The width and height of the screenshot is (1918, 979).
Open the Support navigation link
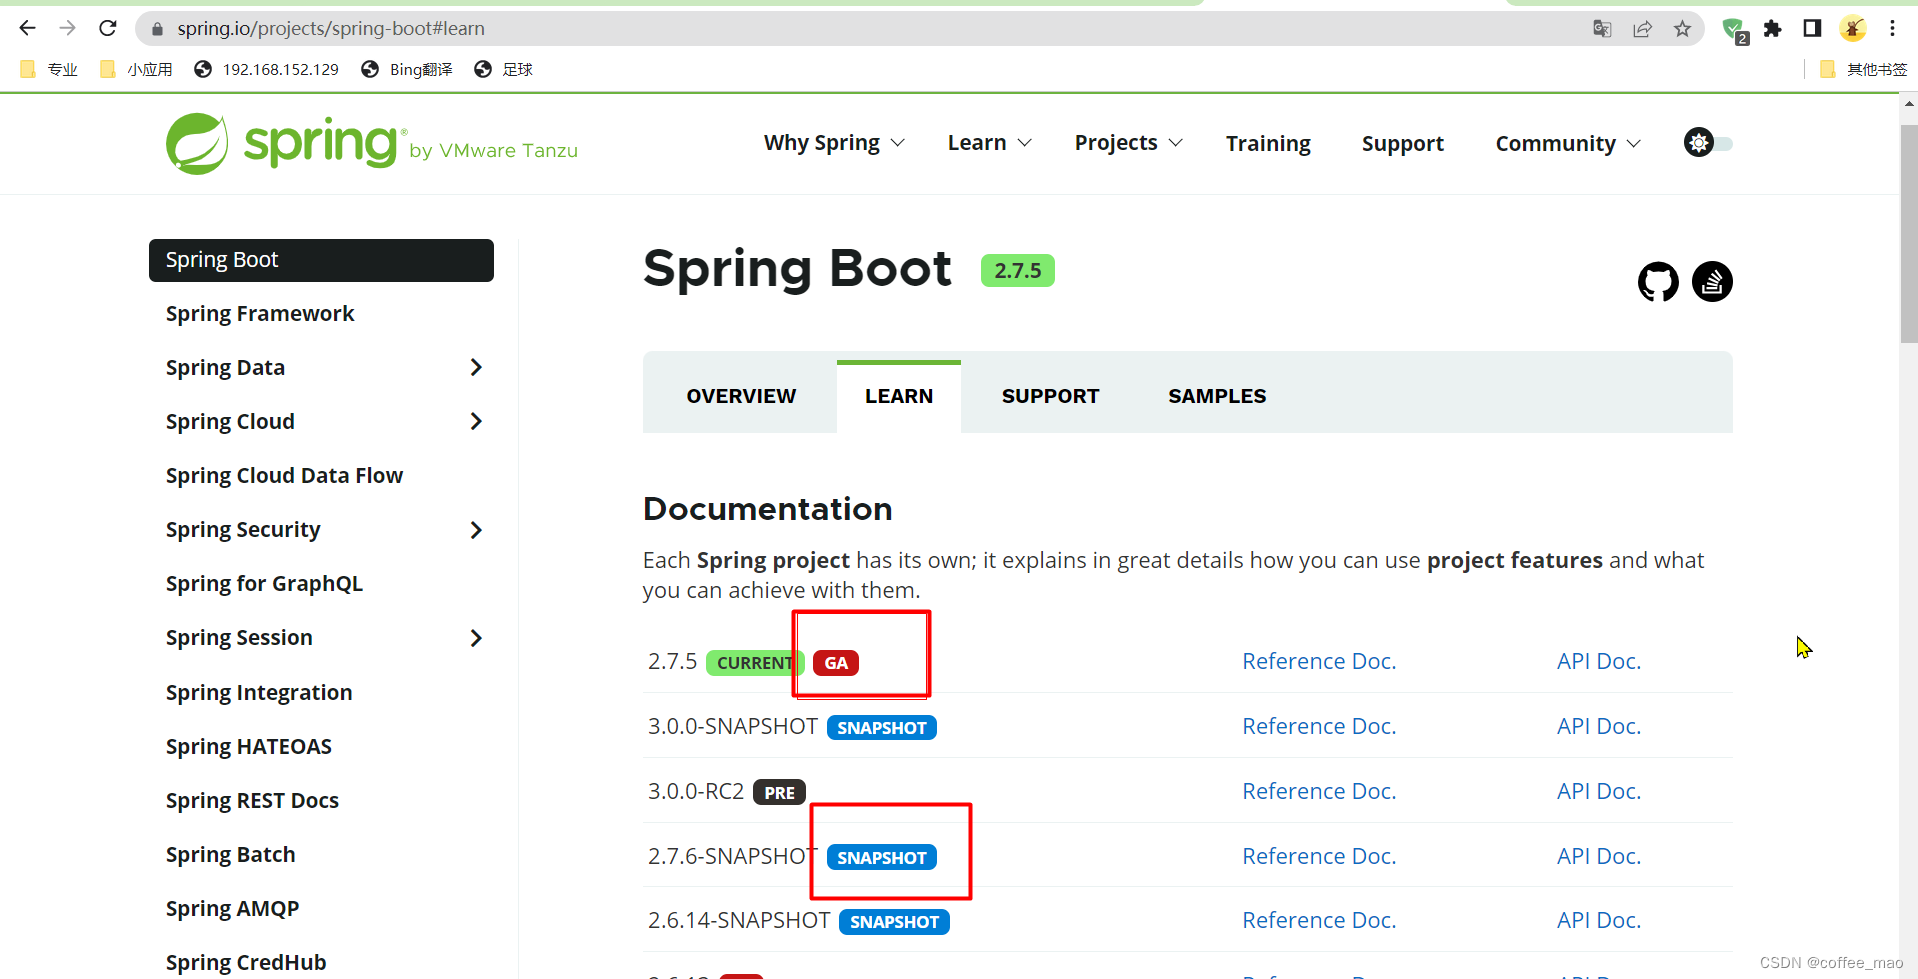click(1402, 143)
